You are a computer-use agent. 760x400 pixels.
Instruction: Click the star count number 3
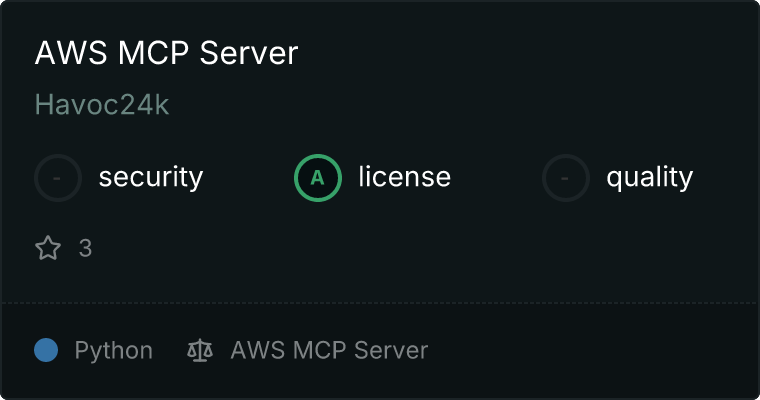click(x=85, y=248)
